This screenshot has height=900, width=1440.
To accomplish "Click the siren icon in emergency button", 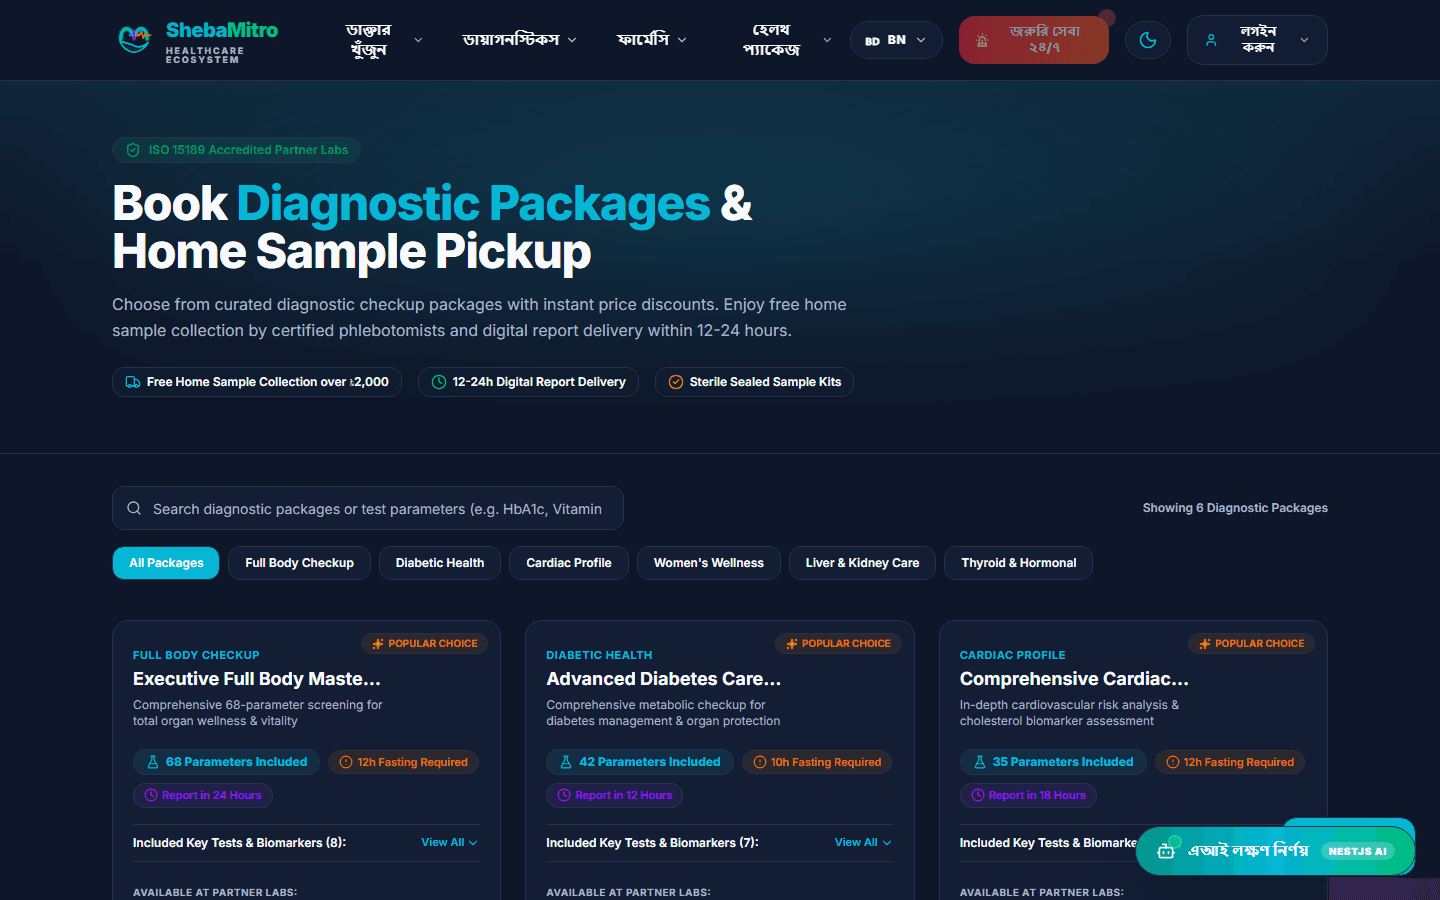I will point(983,41).
